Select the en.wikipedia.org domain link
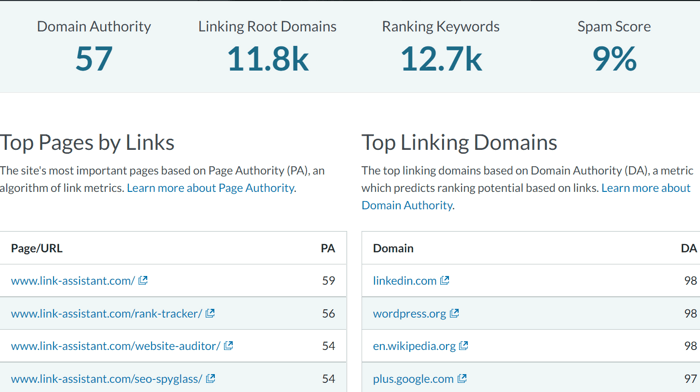 tap(414, 346)
